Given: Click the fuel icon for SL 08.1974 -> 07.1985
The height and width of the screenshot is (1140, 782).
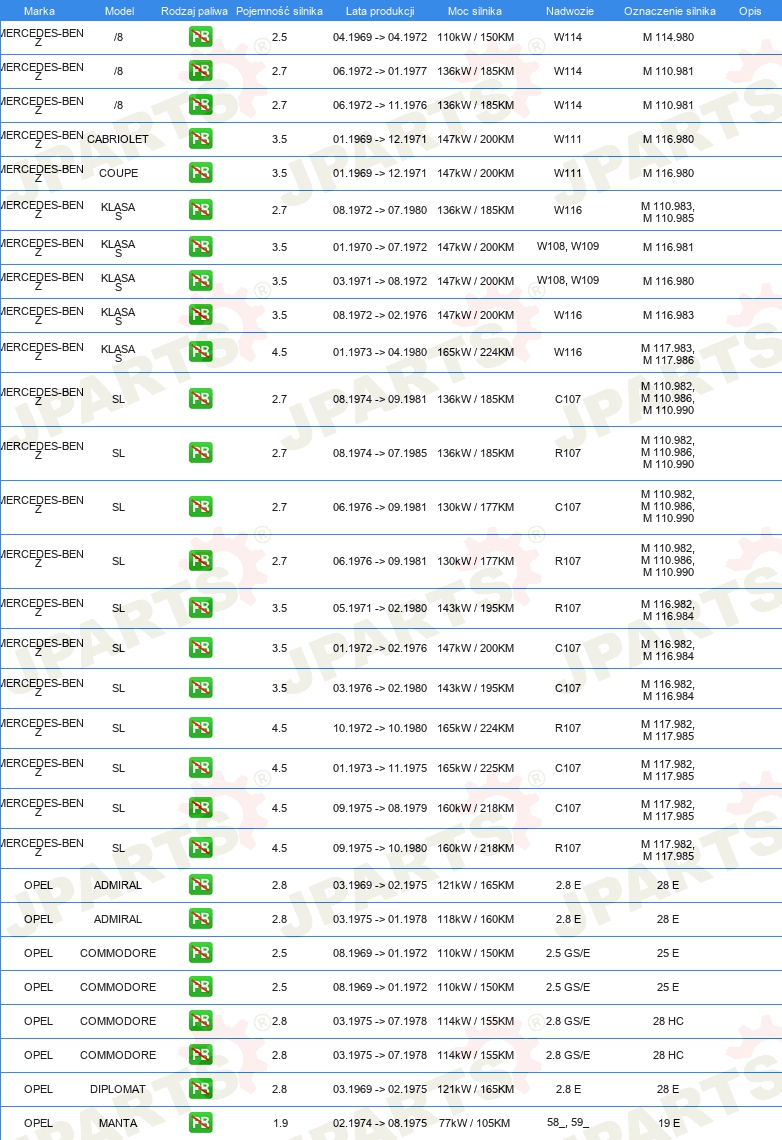Looking at the screenshot, I should tap(201, 453).
